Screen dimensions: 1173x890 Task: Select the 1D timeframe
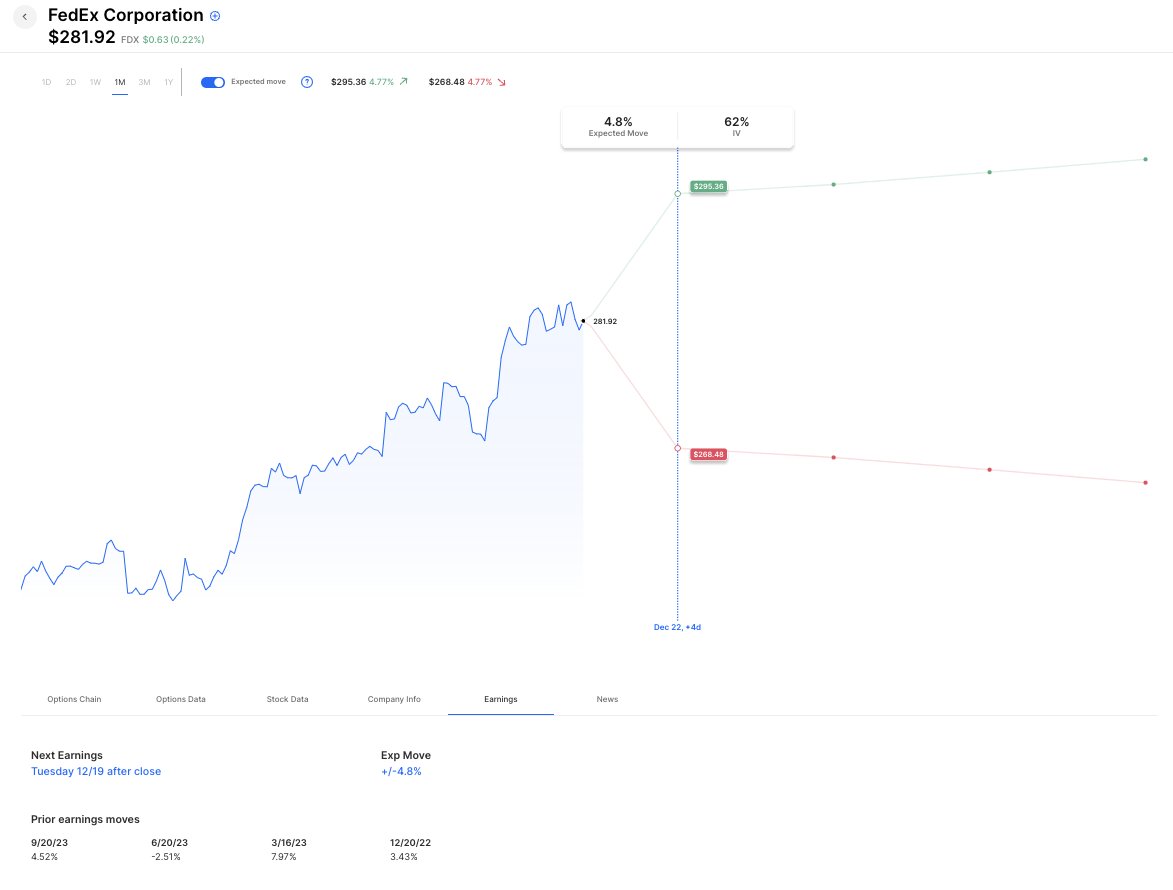(46, 82)
